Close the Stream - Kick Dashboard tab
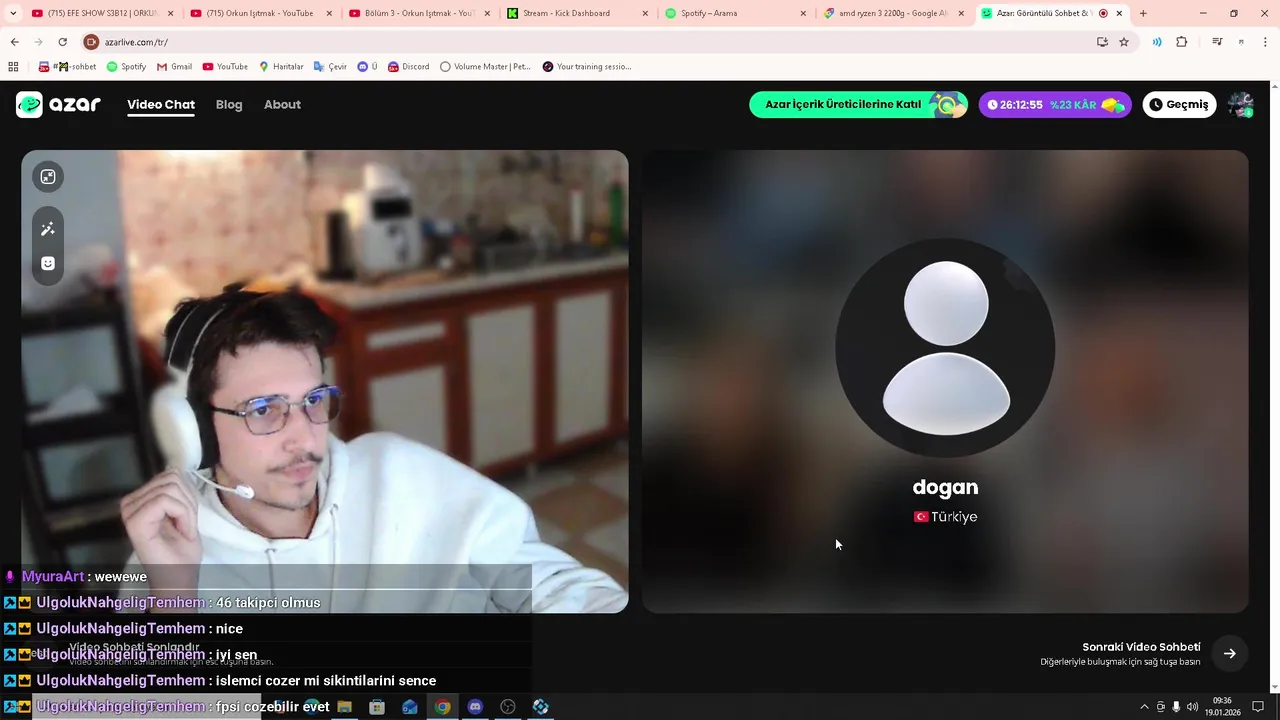 coord(645,13)
